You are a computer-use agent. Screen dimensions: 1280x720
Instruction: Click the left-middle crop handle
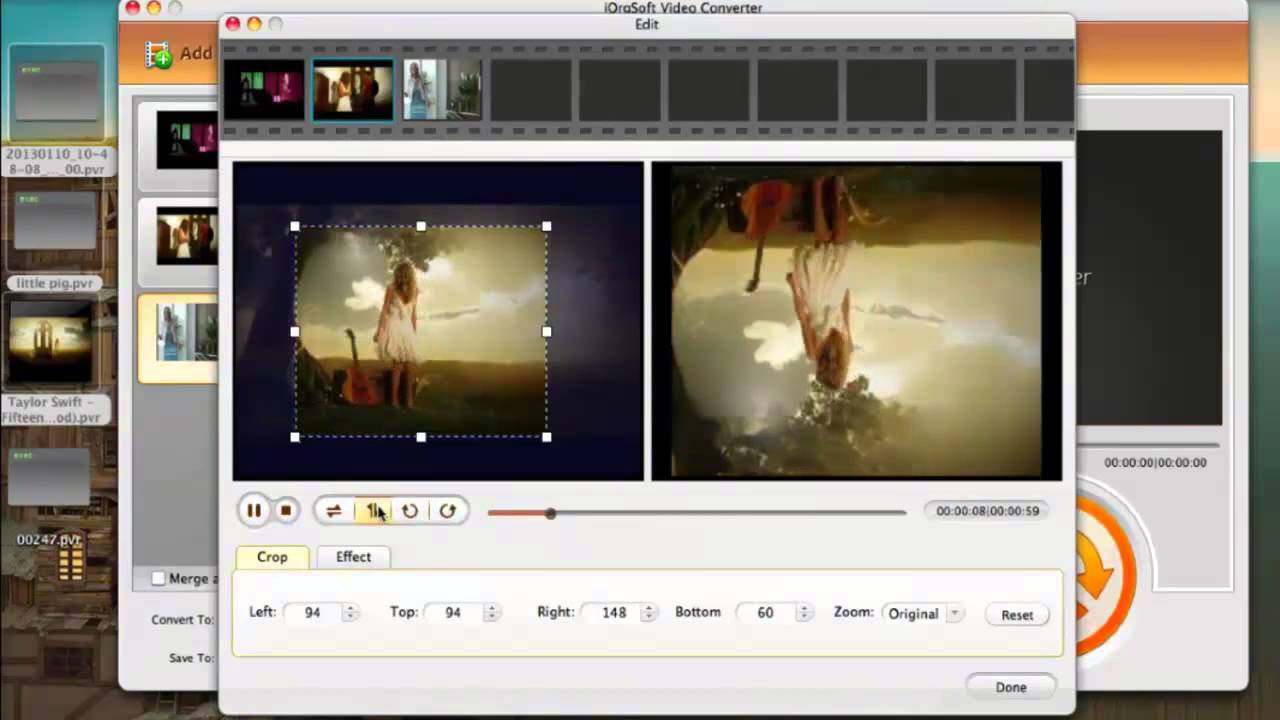point(295,332)
